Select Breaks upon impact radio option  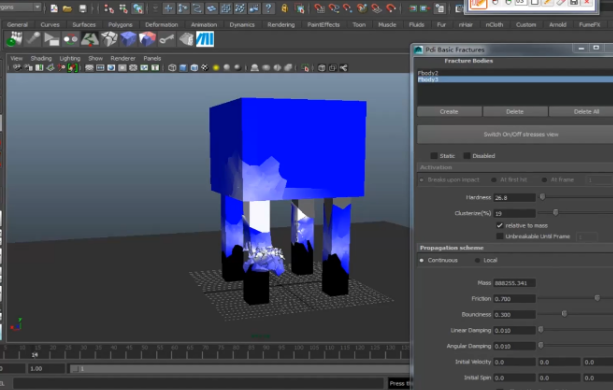(x=421, y=180)
